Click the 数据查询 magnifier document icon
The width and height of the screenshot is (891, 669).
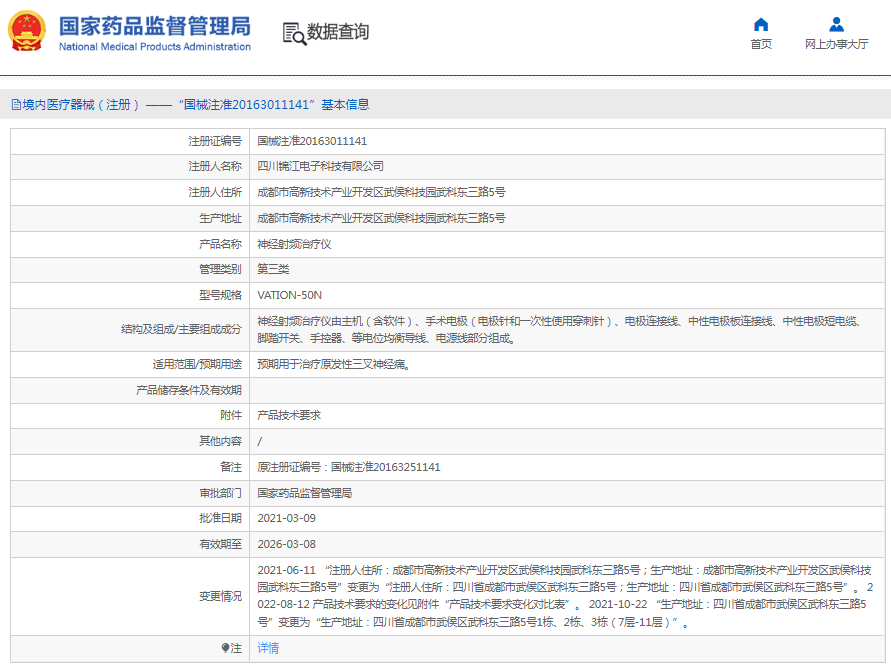tap(294, 33)
